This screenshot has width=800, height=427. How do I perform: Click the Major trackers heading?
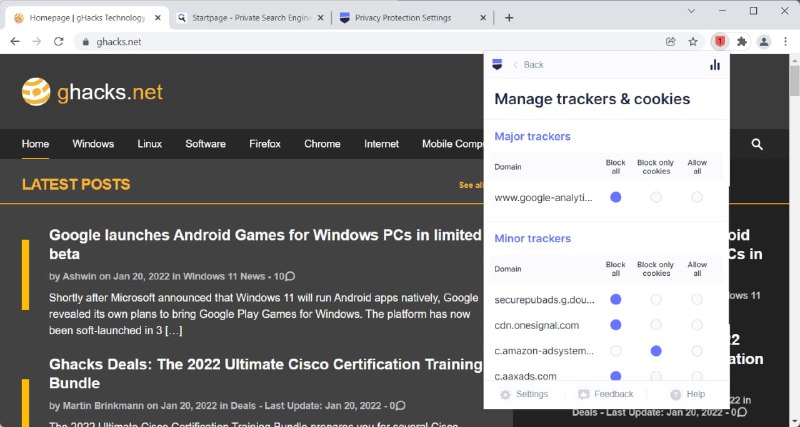[532, 136]
